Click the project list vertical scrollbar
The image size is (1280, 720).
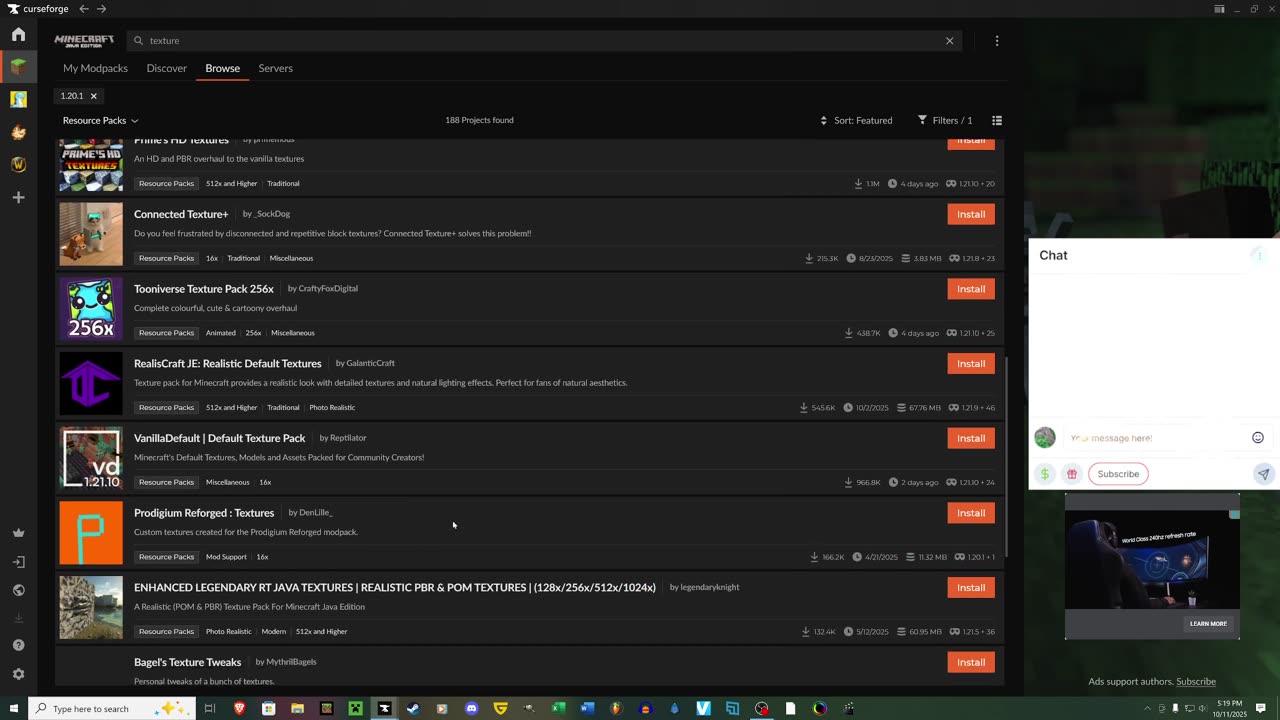pyautogui.click(x=1006, y=456)
